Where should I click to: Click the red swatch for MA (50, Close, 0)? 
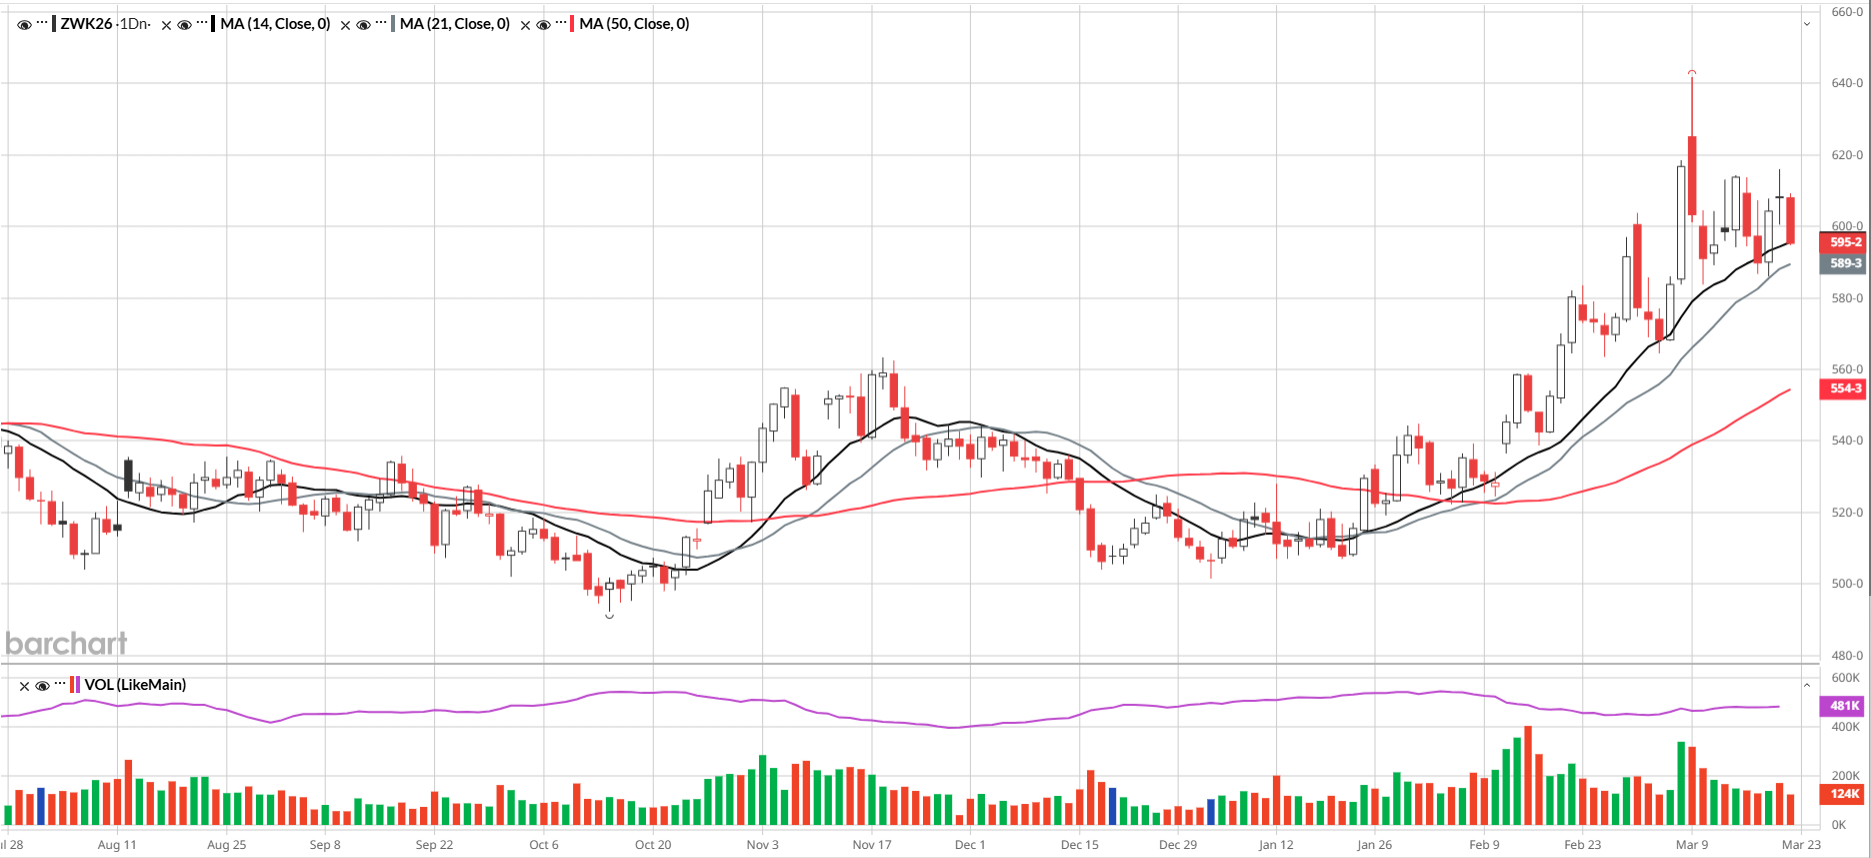573,23
